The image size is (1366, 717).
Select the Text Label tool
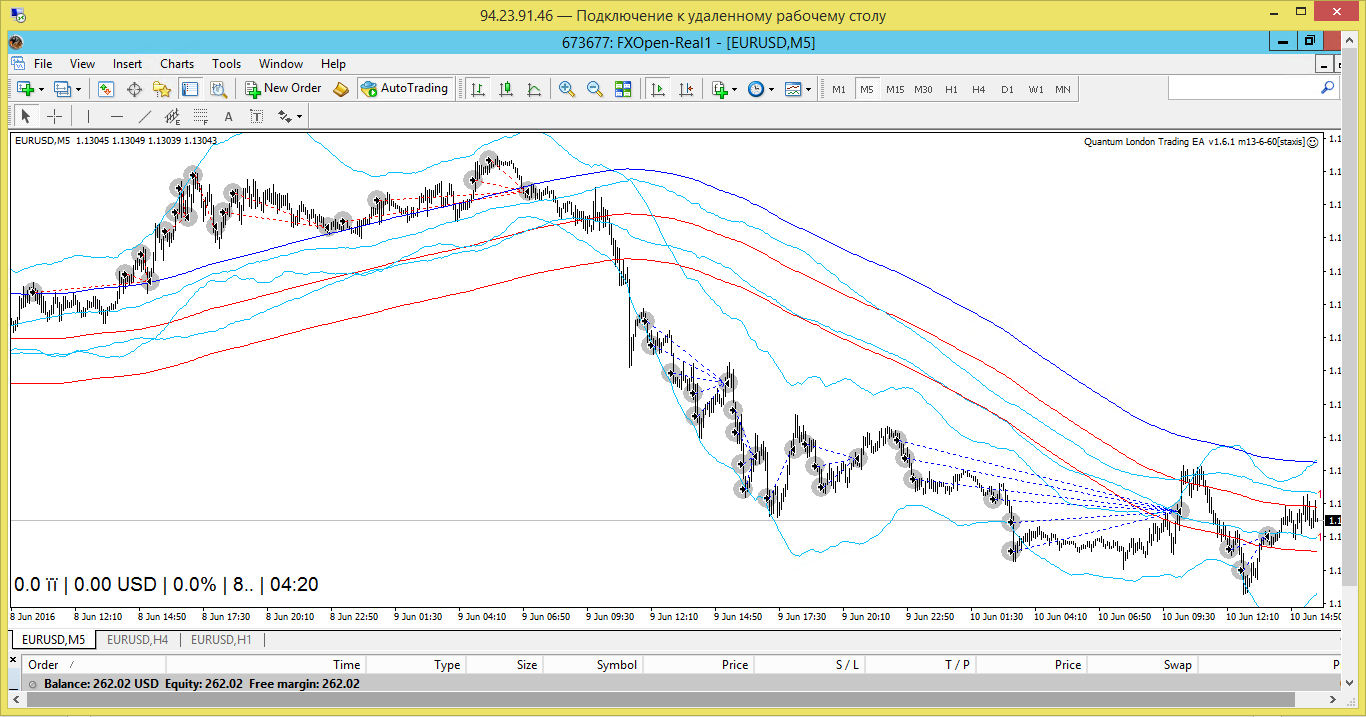pos(256,116)
